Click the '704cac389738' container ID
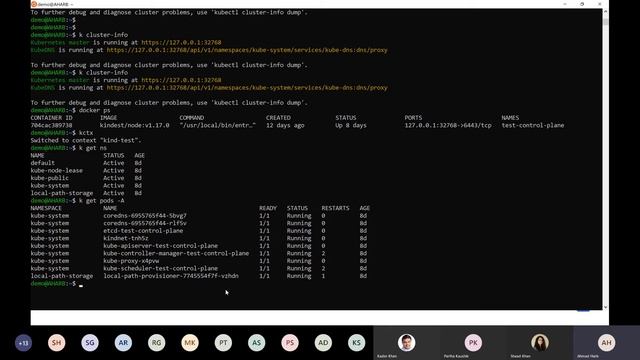The height and width of the screenshot is (360, 640). [51, 125]
